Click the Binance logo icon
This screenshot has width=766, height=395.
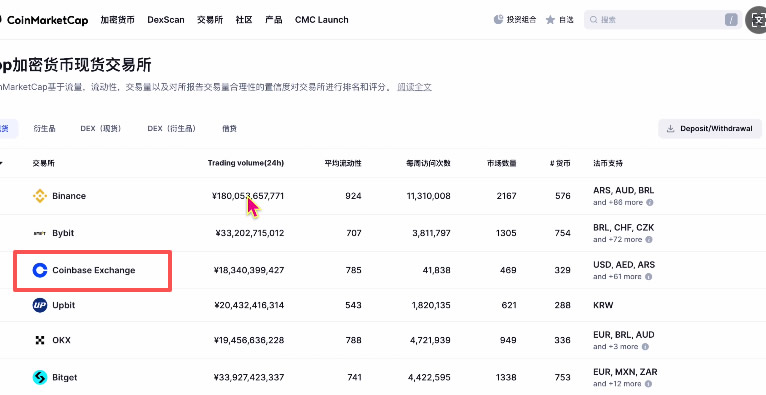[x=40, y=196]
